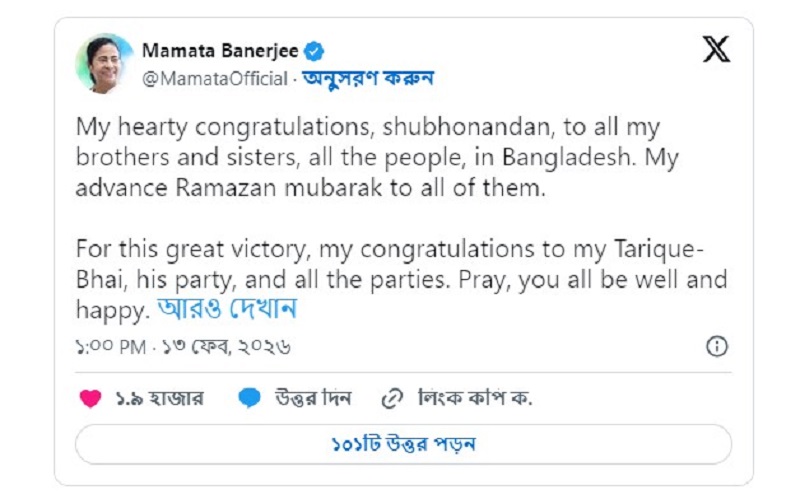
Task: Click the X logo in the tweet corner
Action: [716, 50]
